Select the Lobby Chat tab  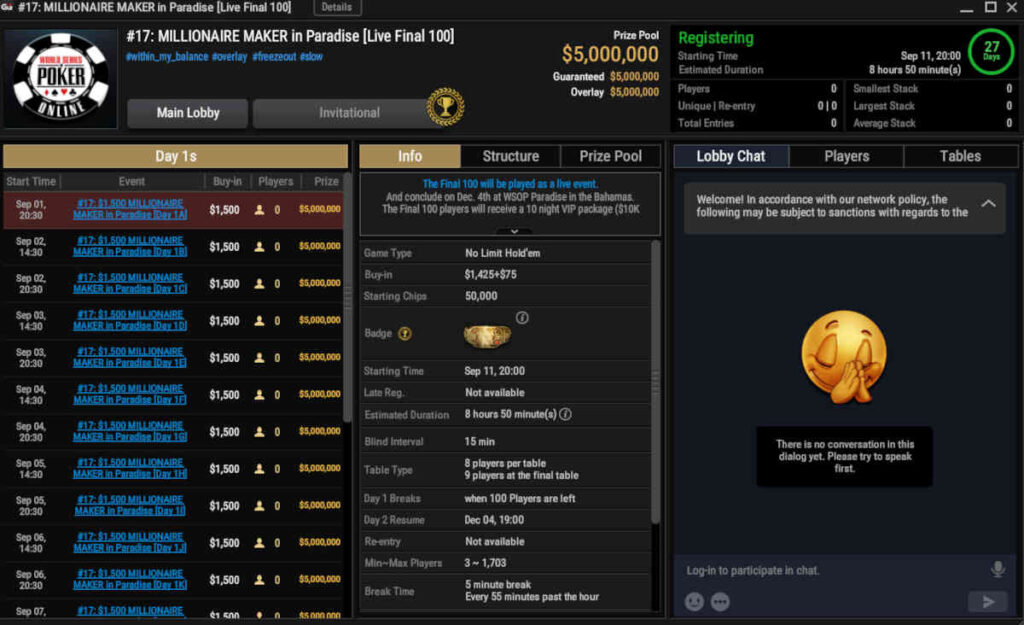pos(731,156)
